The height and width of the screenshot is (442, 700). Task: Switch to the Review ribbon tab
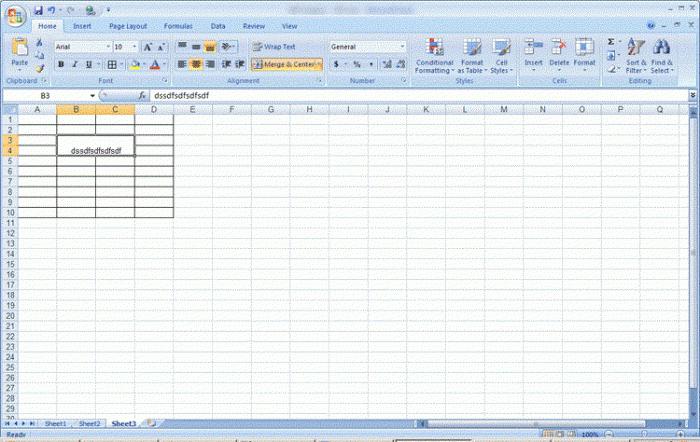(x=254, y=26)
